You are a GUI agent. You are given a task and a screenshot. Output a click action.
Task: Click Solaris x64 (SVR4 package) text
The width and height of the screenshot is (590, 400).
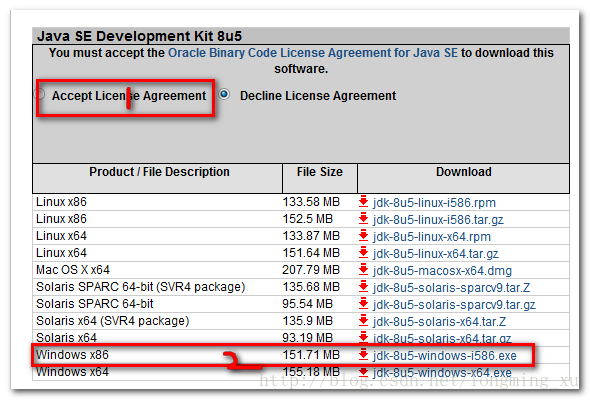(113, 321)
